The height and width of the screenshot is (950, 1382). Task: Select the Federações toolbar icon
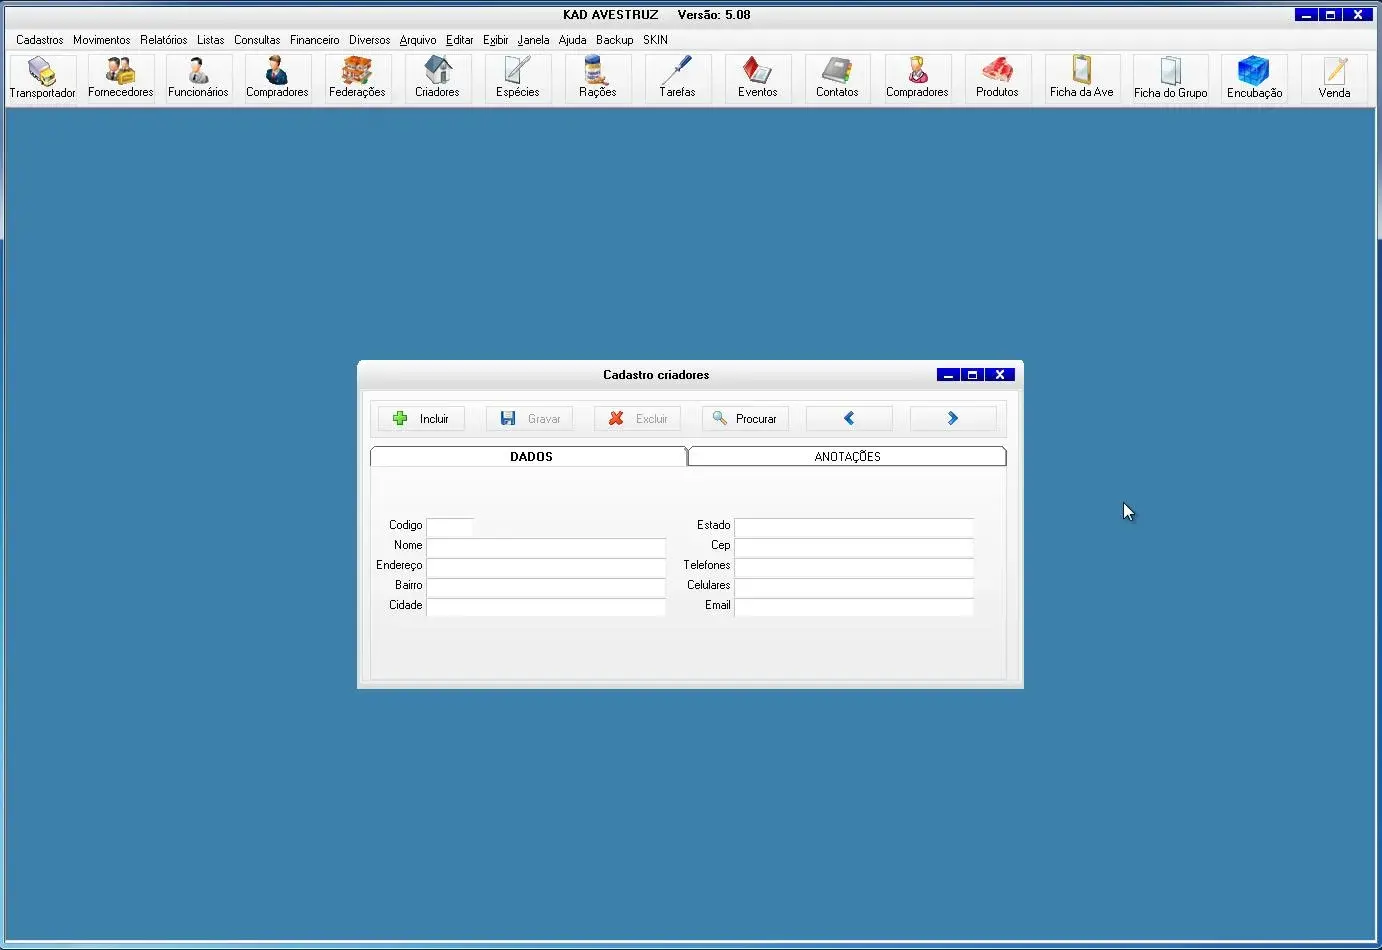357,78
